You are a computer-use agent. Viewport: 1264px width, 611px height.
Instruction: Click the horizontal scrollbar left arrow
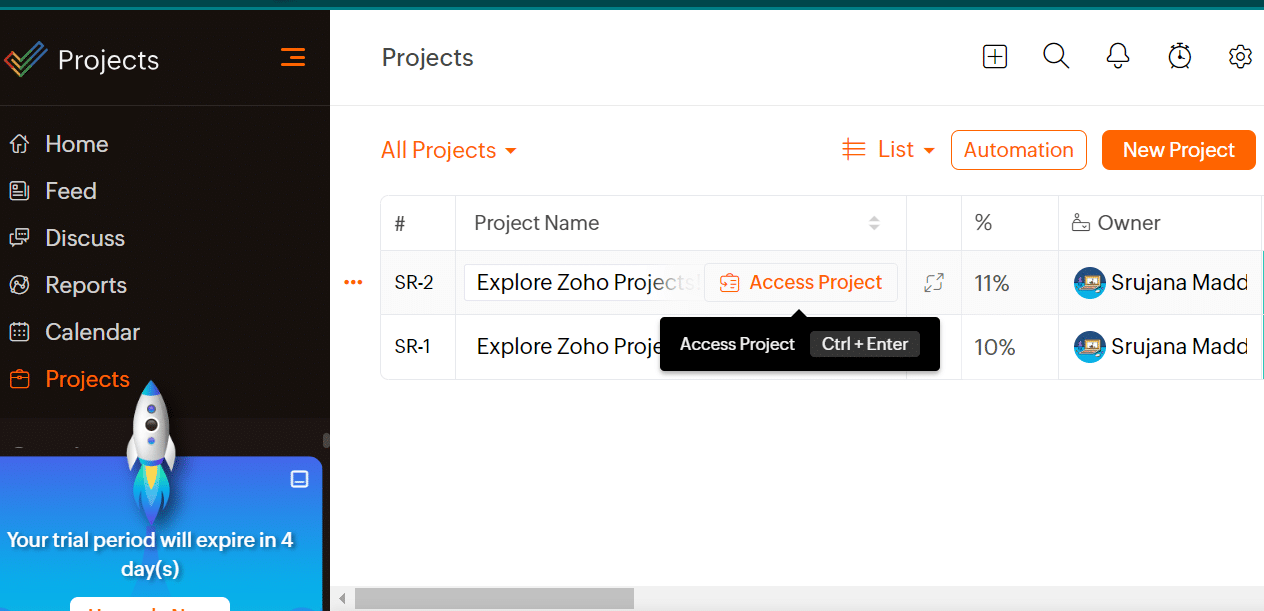tap(342, 599)
